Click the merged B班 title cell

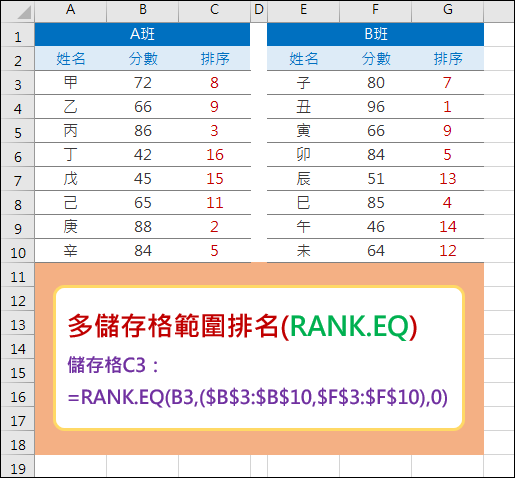point(375,34)
